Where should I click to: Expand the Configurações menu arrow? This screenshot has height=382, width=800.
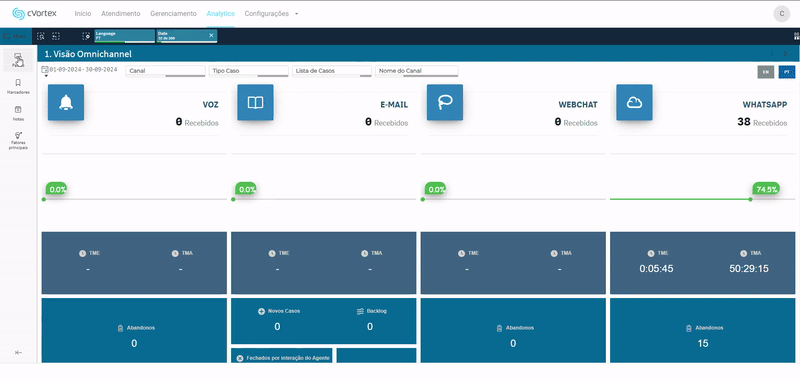pyautogui.click(x=296, y=14)
